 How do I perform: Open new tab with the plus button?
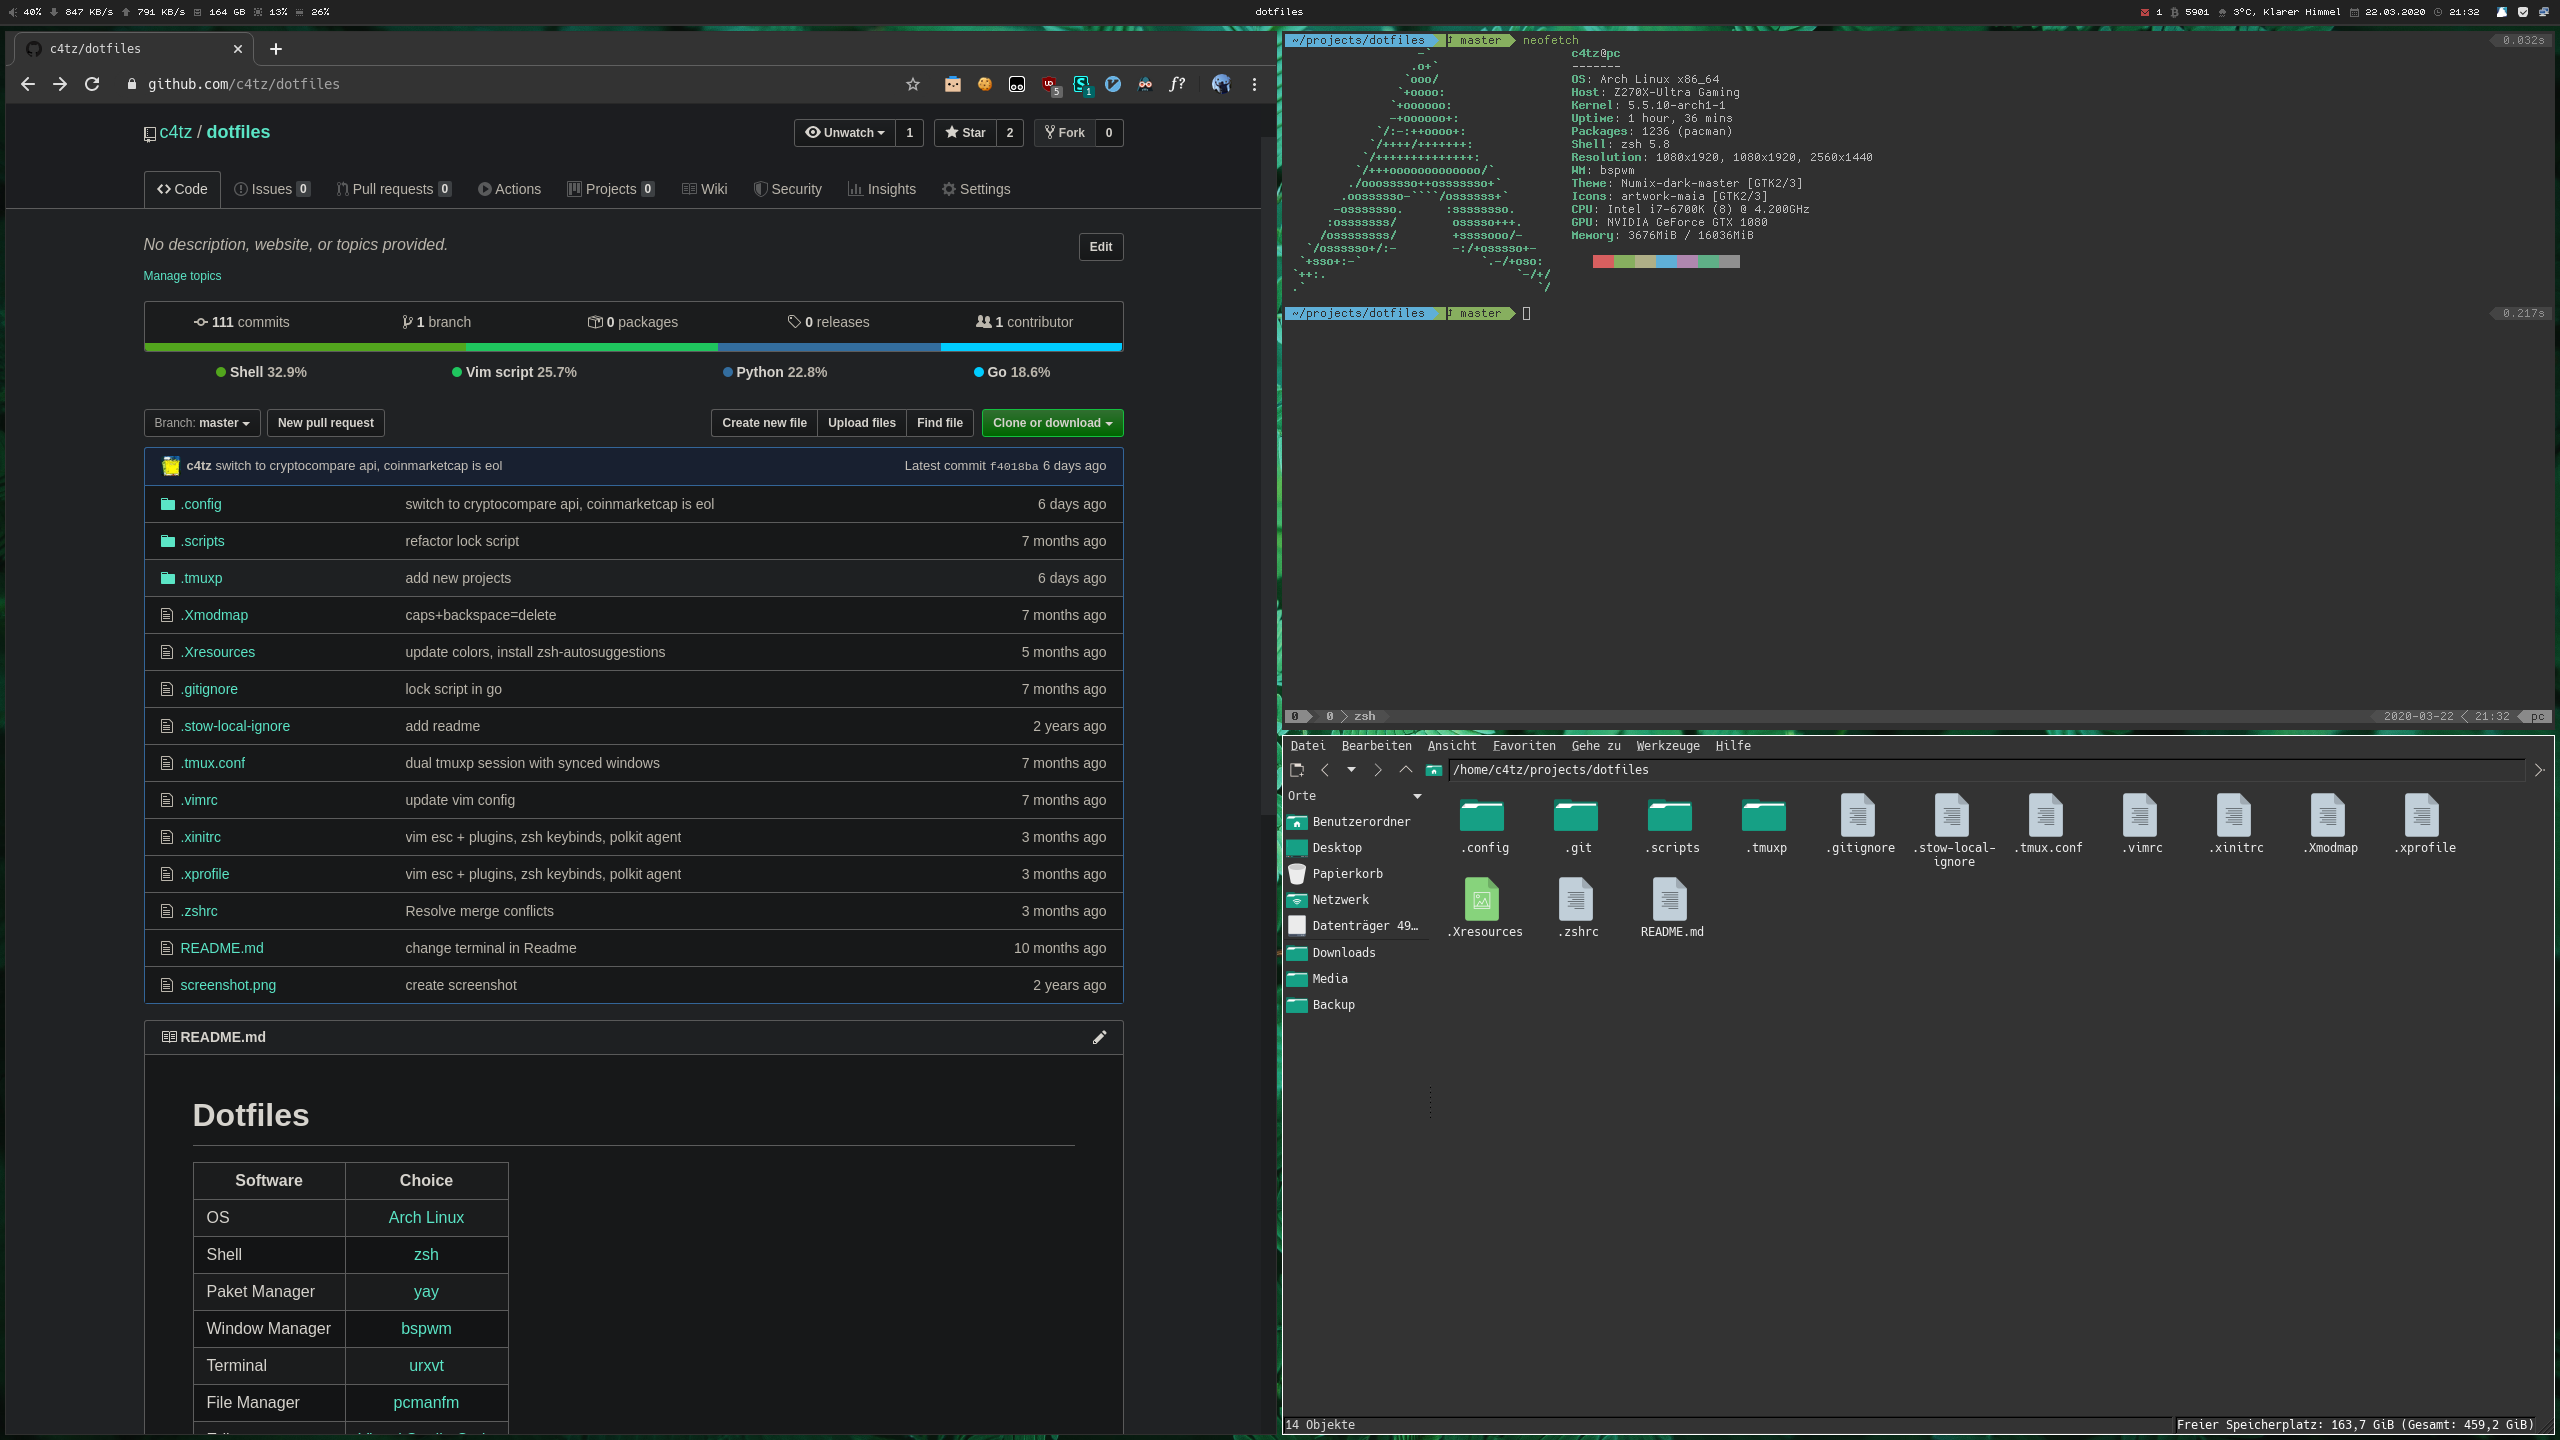[x=276, y=49]
